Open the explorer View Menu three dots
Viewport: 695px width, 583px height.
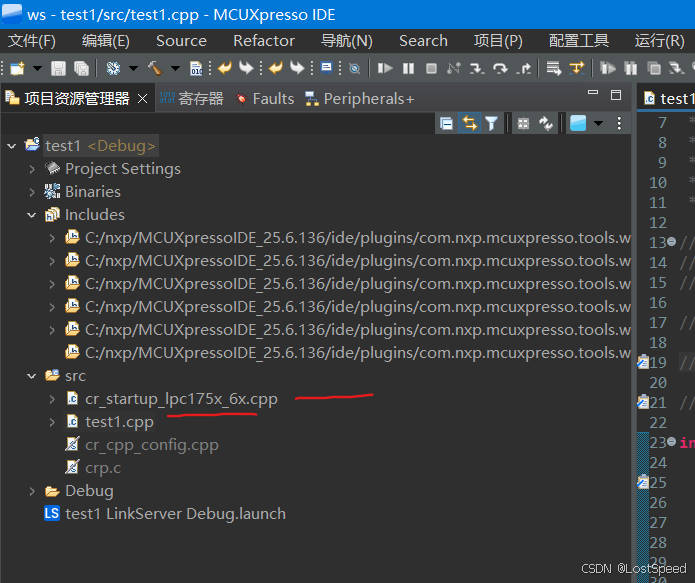pyautogui.click(x=619, y=123)
